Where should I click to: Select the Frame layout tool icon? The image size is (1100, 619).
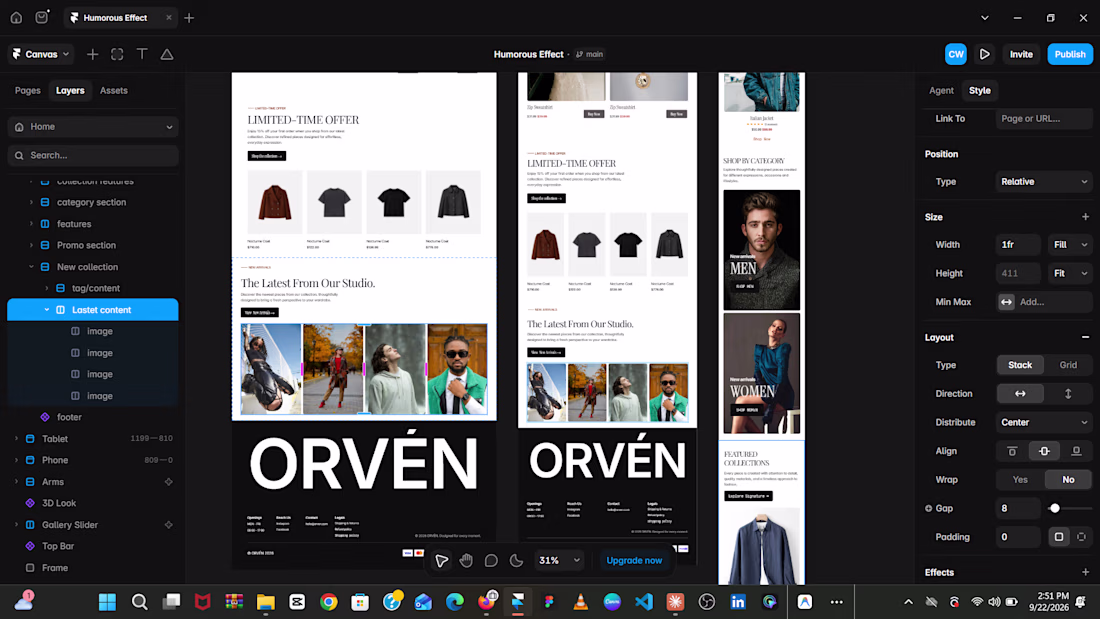(x=117, y=54)
